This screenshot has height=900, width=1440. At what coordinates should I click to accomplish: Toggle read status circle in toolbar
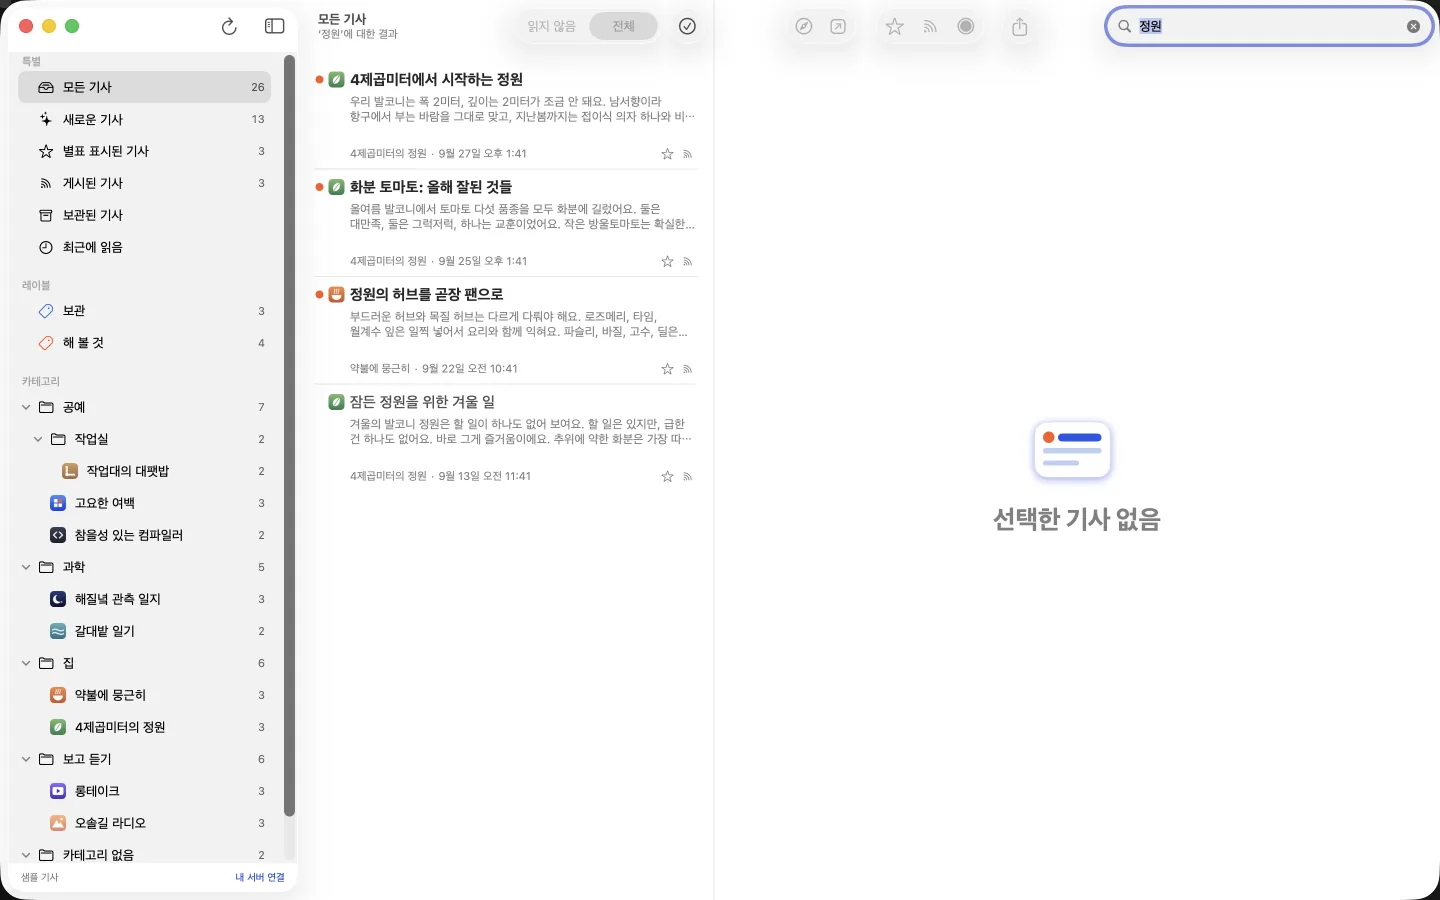click(966, 27)
